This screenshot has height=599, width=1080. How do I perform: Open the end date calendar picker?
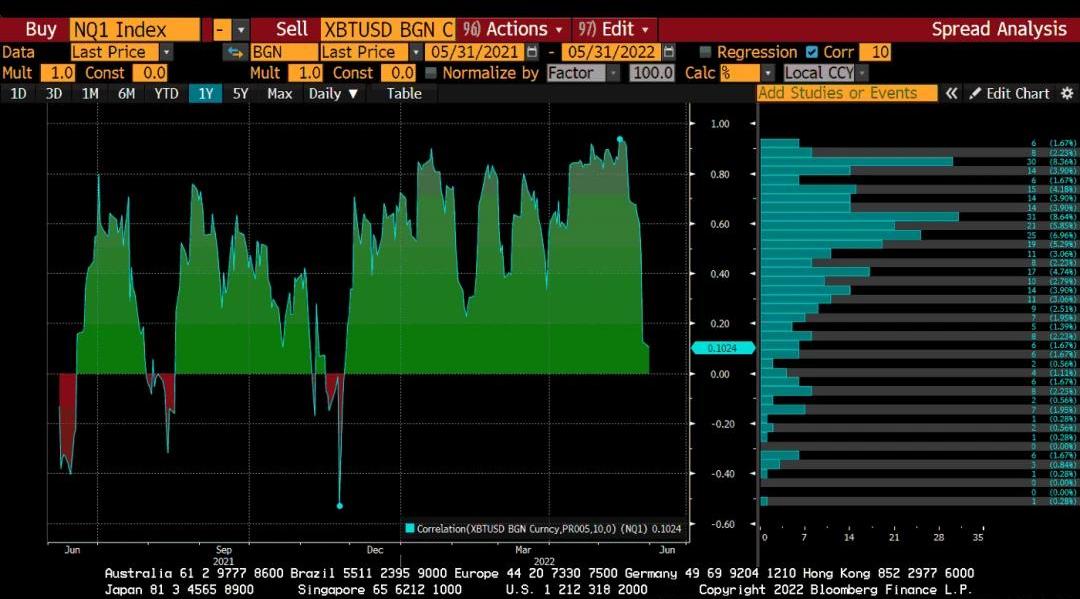(669, 52)
